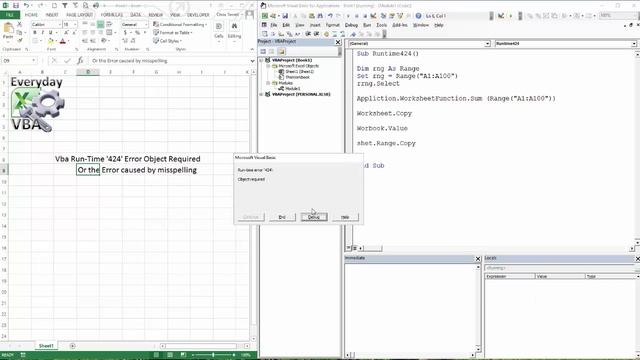Screen dimensions: 640x360
Task: Toggle Folders in the Project panel
Action: (x=281, y=51)
